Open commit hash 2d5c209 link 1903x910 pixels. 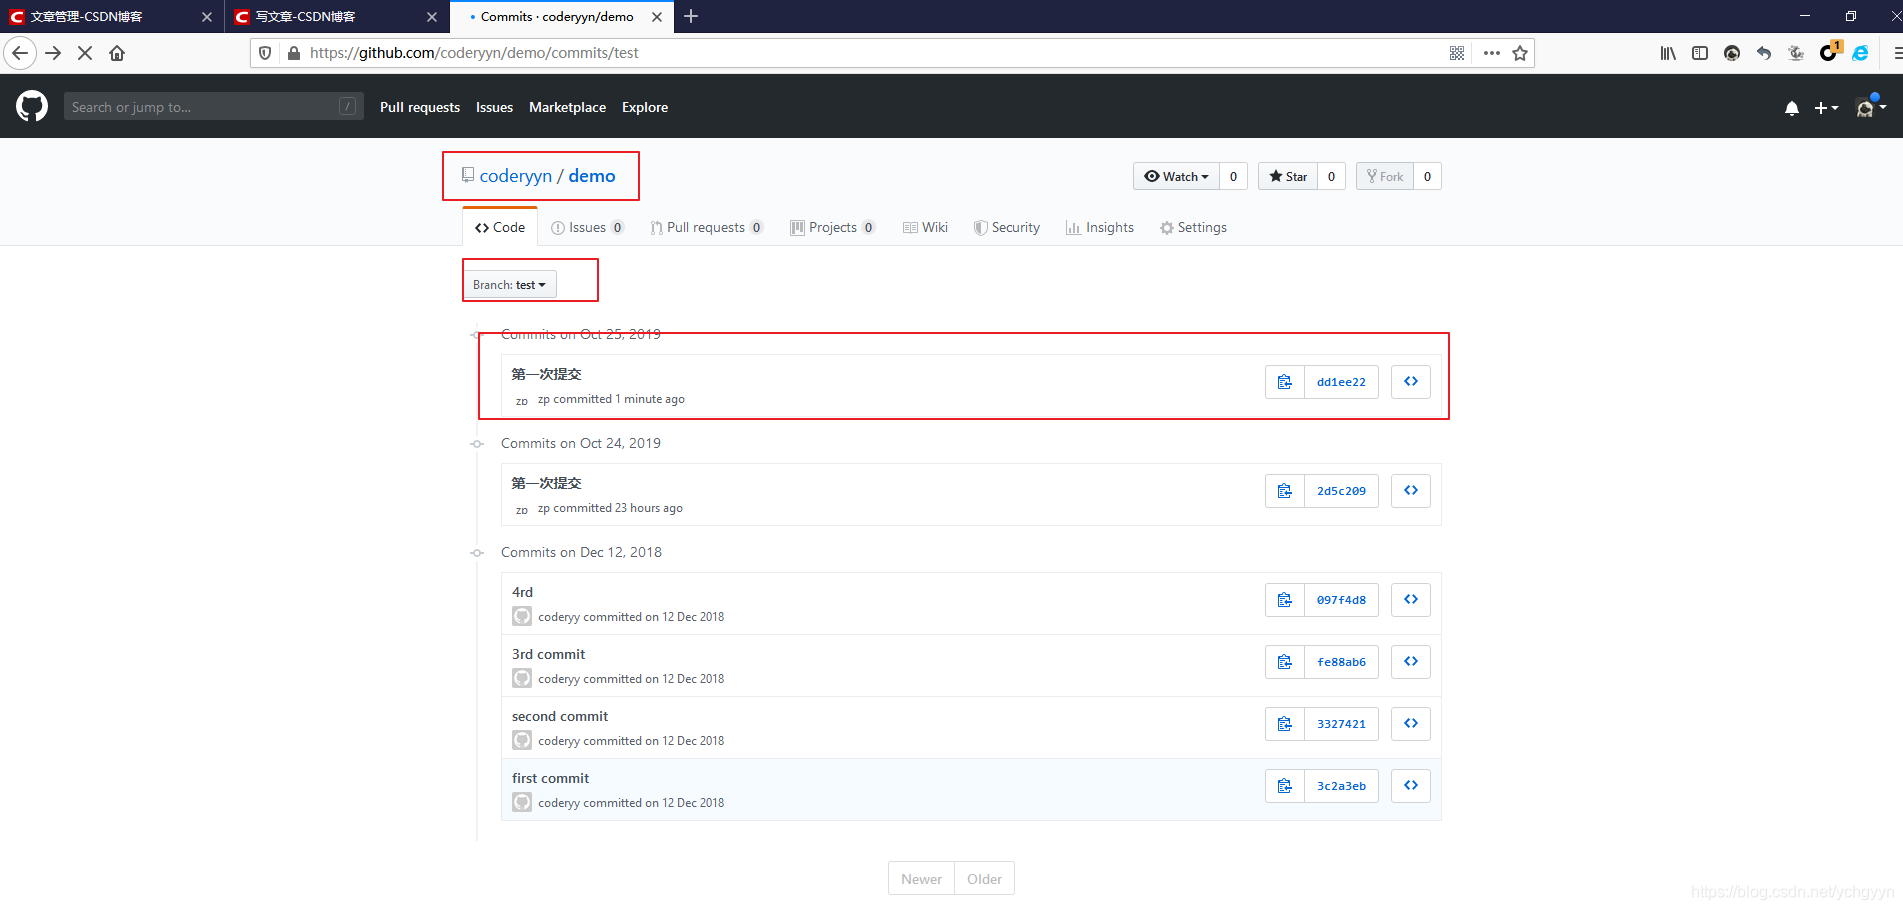coord(1341,491)
